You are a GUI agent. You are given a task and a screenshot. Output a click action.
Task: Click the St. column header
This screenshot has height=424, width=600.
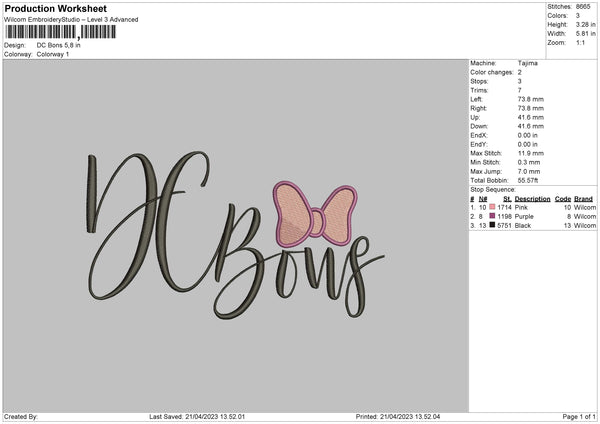coord(507,199)
